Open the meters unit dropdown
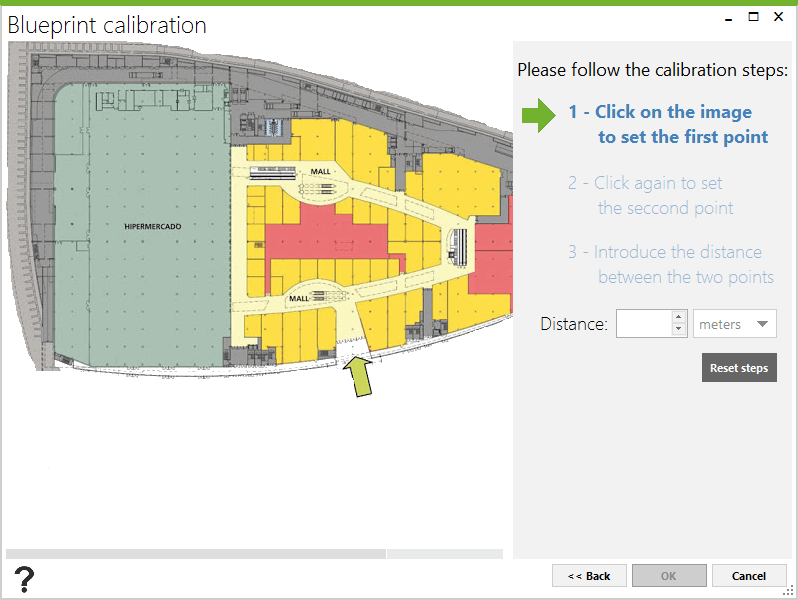Screen dimensions: 798x600 point(734,324)
